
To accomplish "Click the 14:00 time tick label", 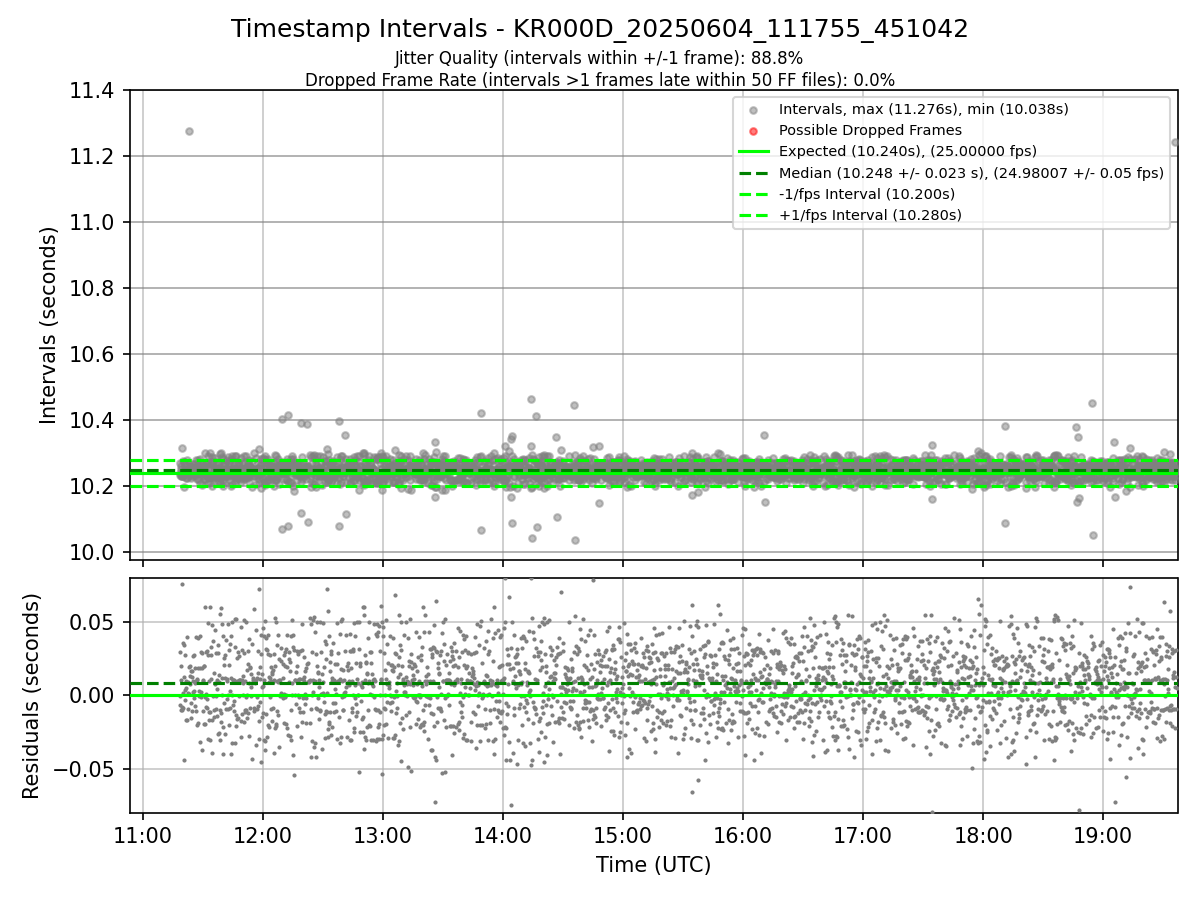I will coord(503,836).
